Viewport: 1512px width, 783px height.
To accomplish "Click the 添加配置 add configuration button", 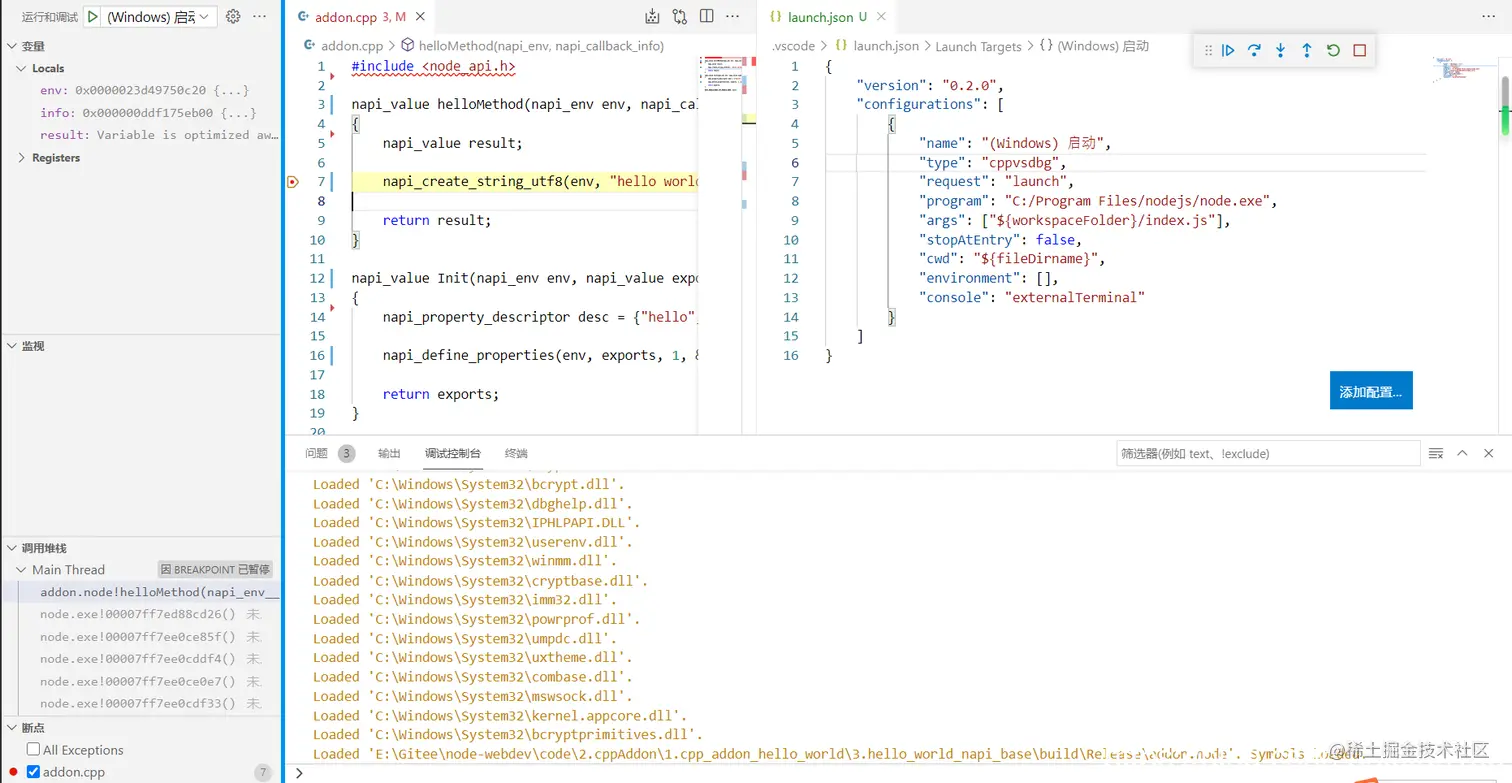I will point(1371,391).
